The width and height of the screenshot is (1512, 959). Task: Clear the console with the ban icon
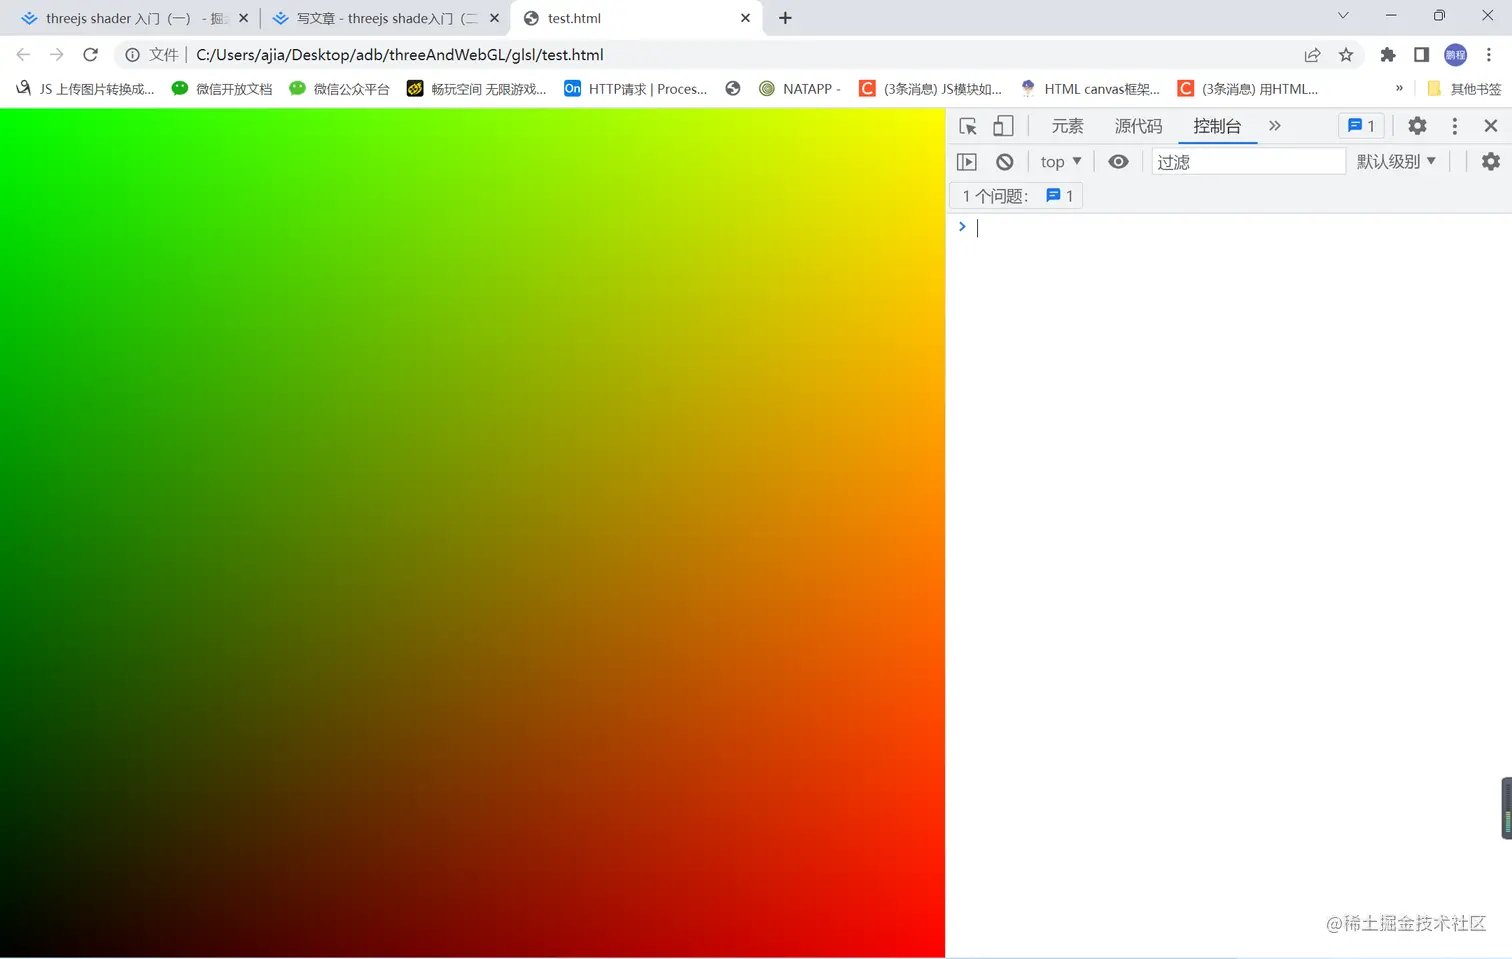(1004, 162)
